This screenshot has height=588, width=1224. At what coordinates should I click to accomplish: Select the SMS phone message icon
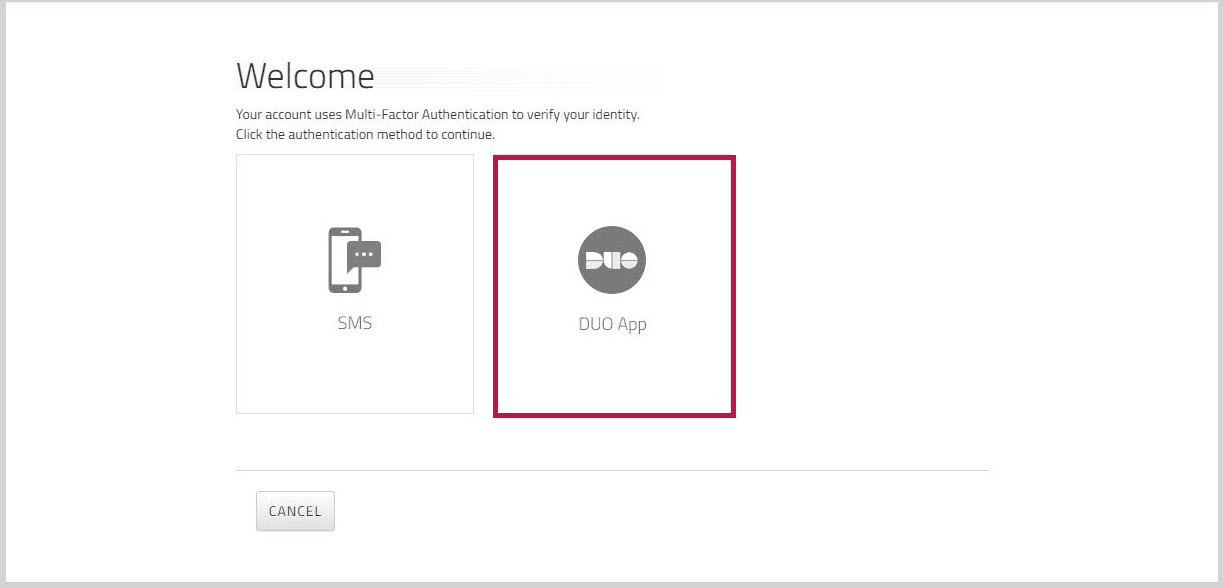(x=355, y=260)
